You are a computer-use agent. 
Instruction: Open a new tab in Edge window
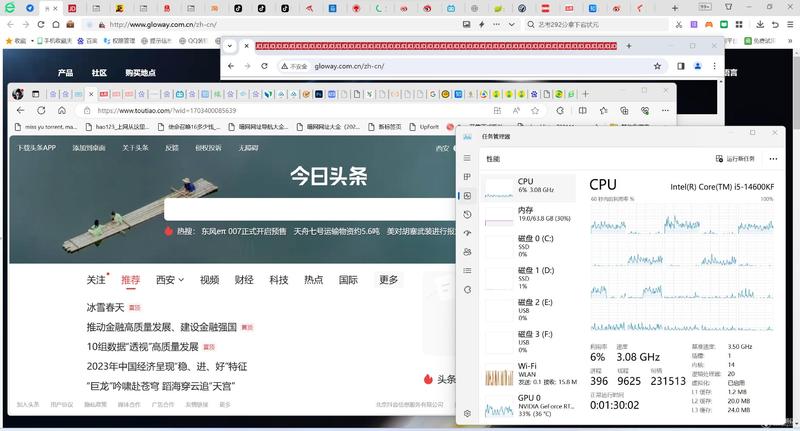point(585,94)
